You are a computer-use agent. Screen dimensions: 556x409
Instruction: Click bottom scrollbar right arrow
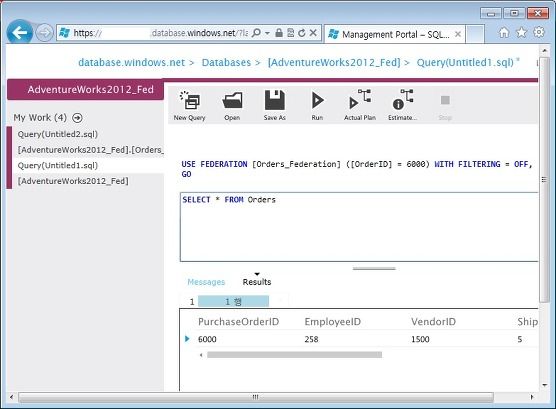click(x=532, y=397)
